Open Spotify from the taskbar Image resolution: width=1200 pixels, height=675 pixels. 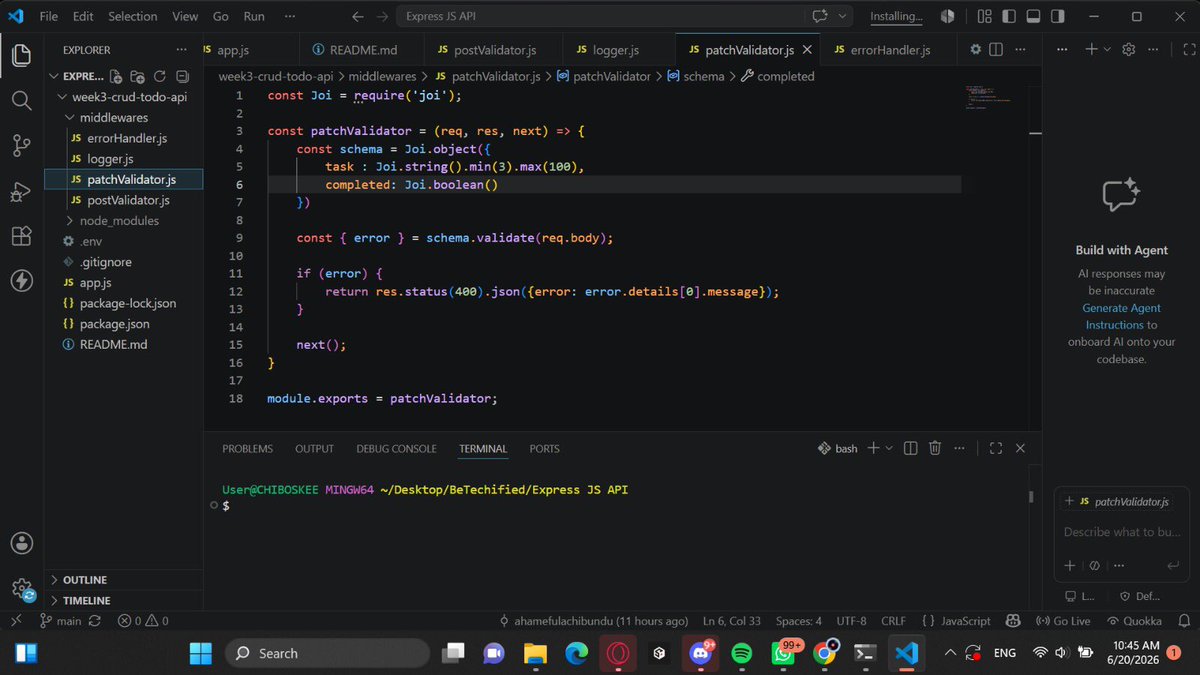(741, 653)
